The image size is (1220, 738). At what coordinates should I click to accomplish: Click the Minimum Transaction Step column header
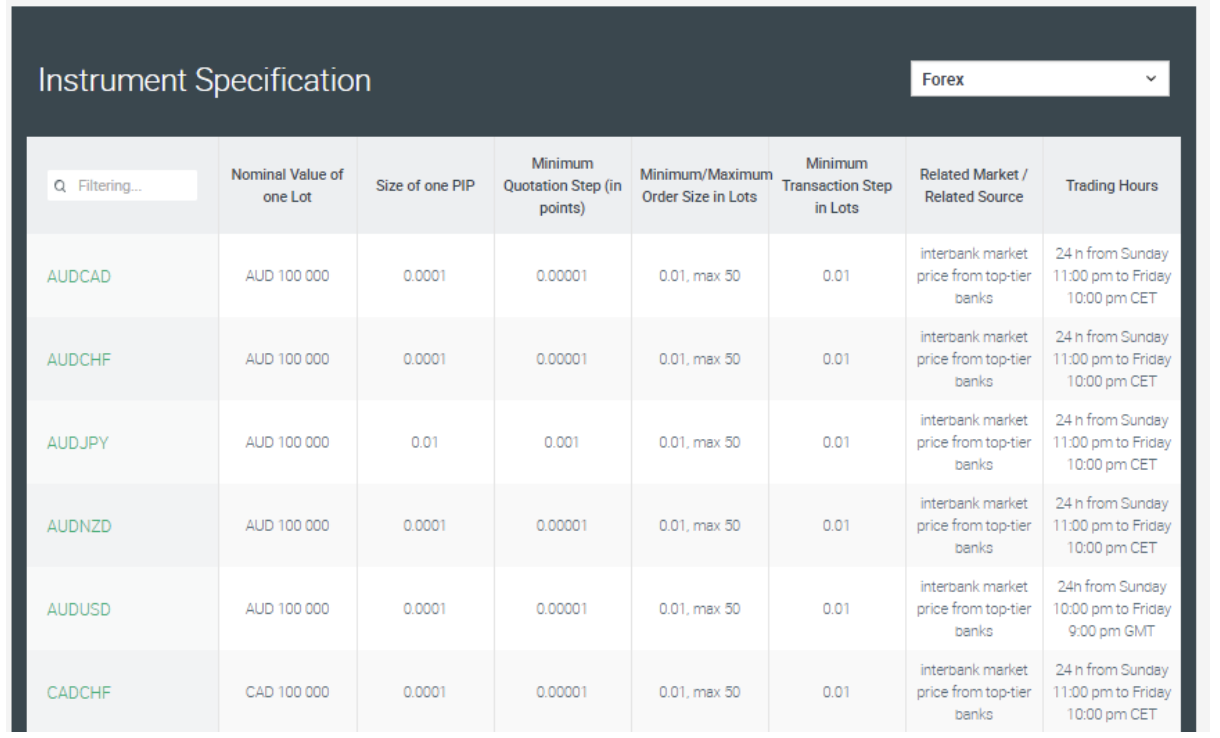837,186
